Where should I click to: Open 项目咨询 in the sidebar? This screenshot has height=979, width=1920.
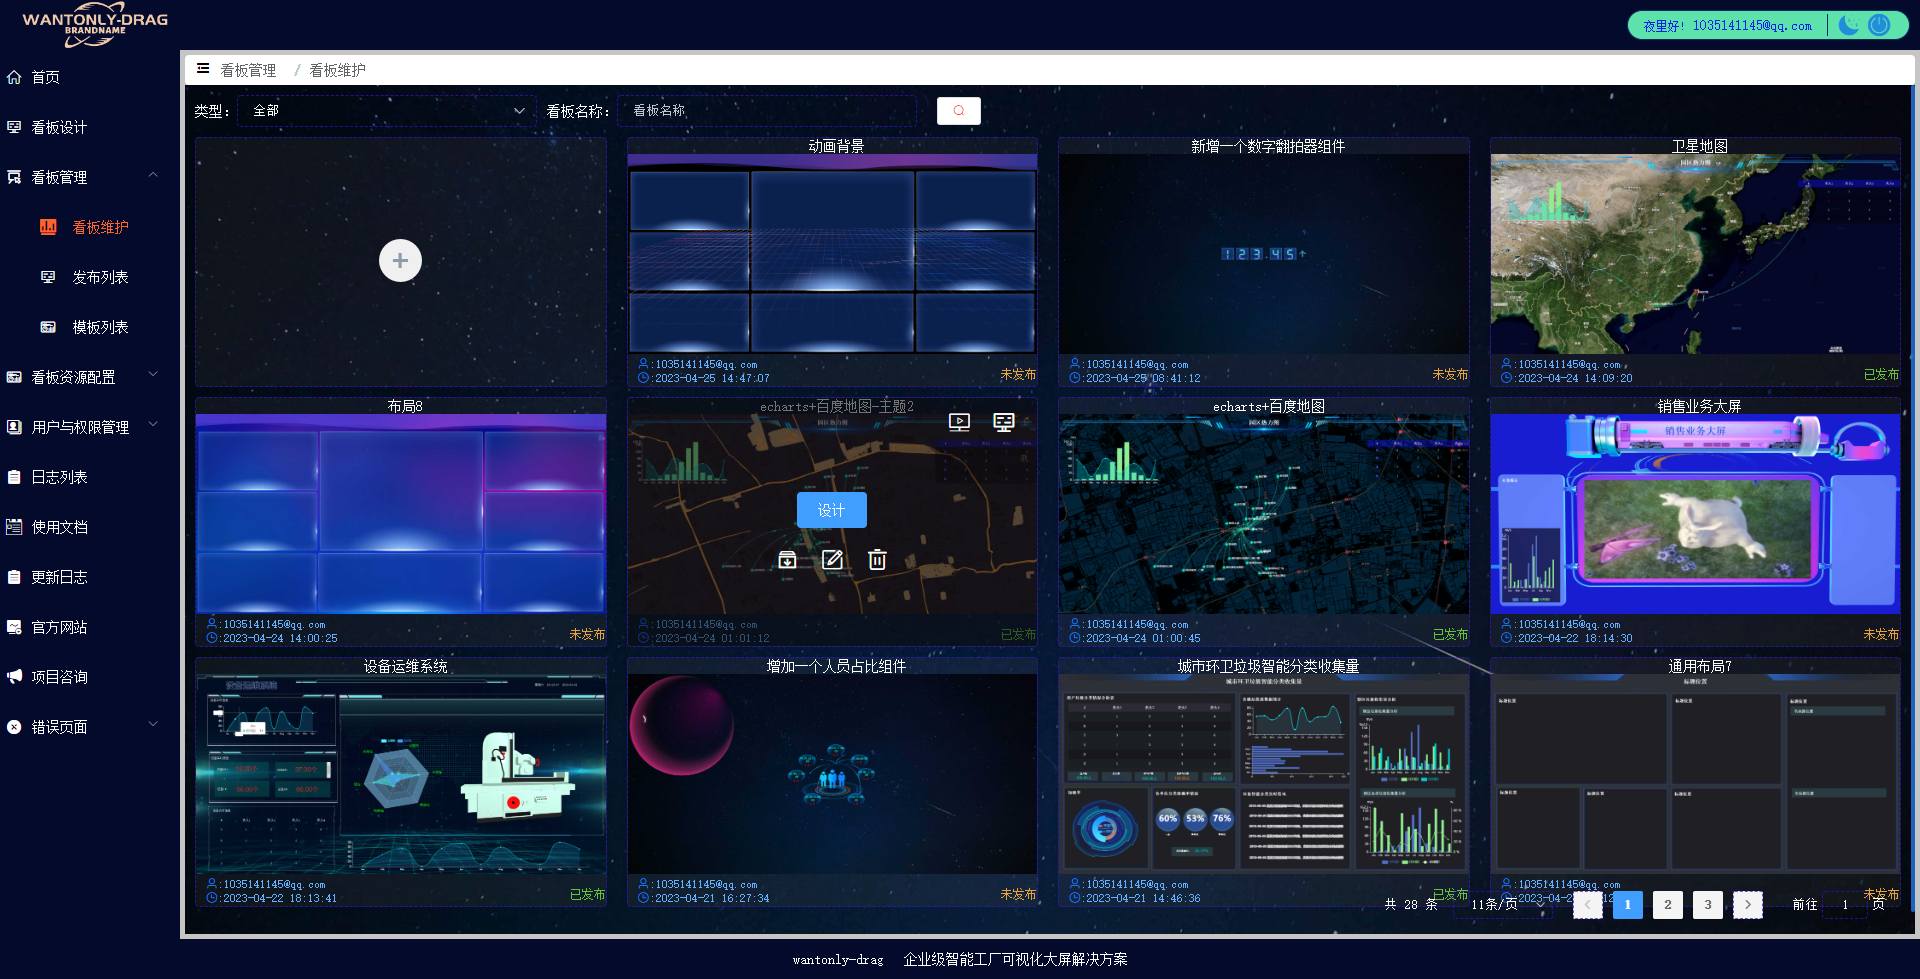click(90, 677)
